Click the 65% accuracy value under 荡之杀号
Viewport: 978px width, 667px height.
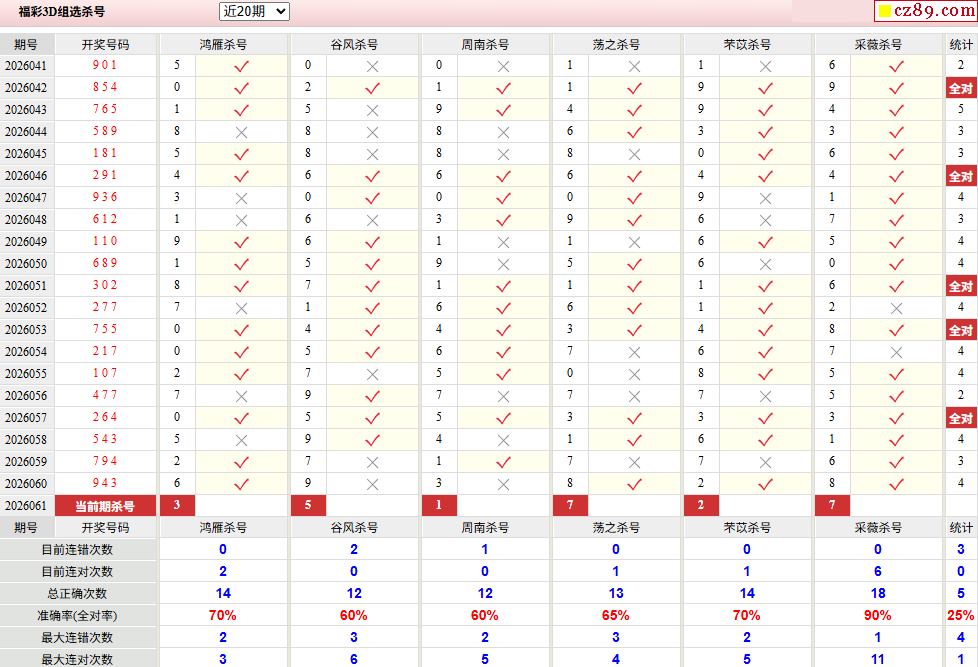pyautogui.click(x=616, y=616)
